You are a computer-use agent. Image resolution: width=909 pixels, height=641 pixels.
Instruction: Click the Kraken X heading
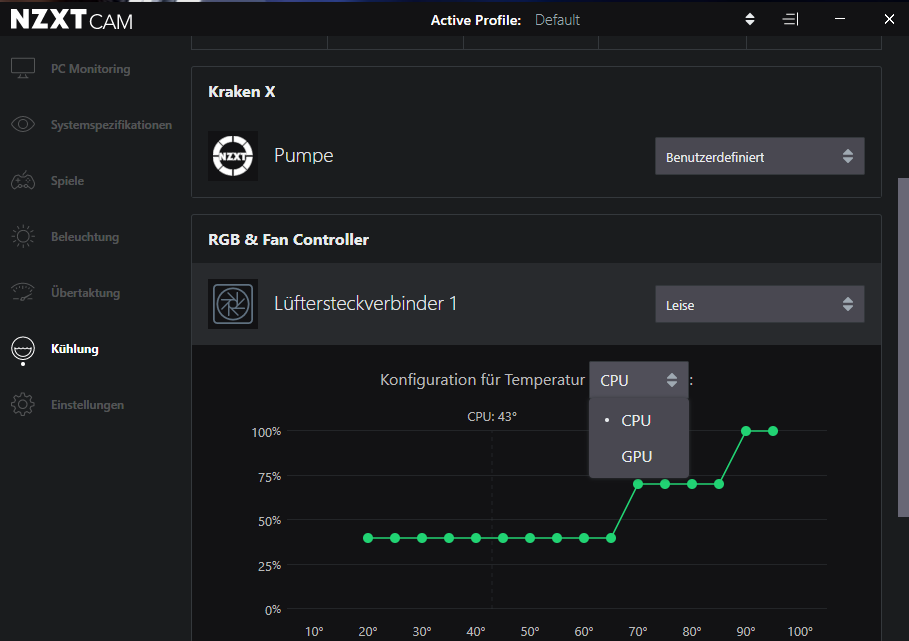(242, 92)
